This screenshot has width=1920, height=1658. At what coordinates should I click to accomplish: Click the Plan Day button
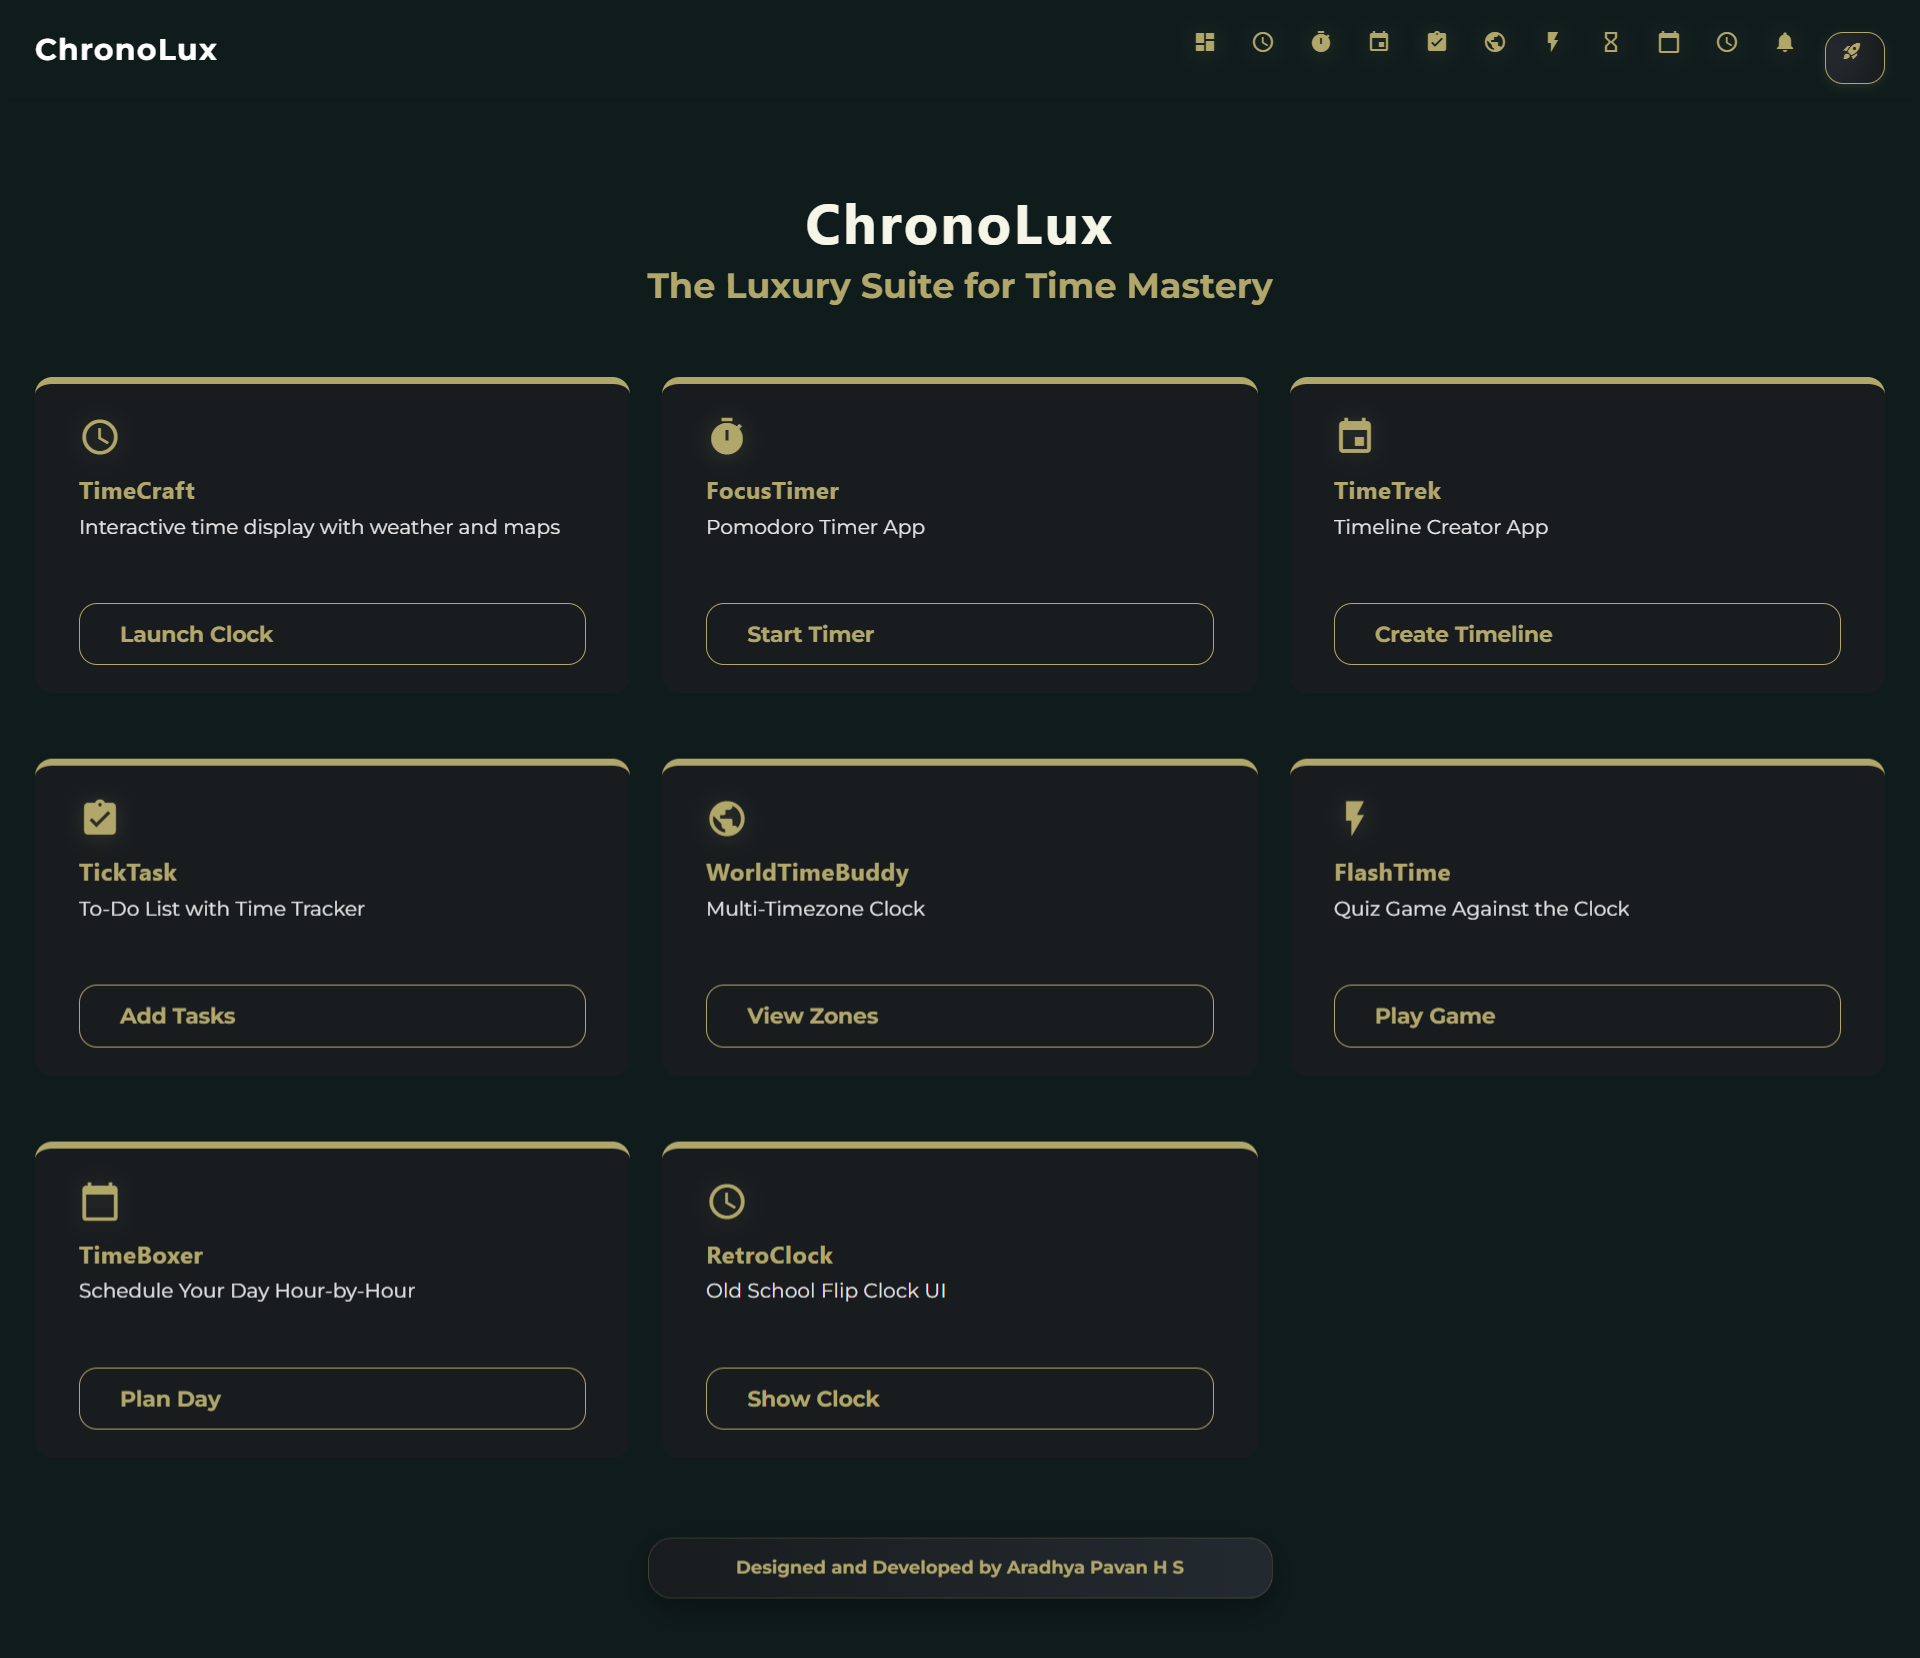point(332,1398)
